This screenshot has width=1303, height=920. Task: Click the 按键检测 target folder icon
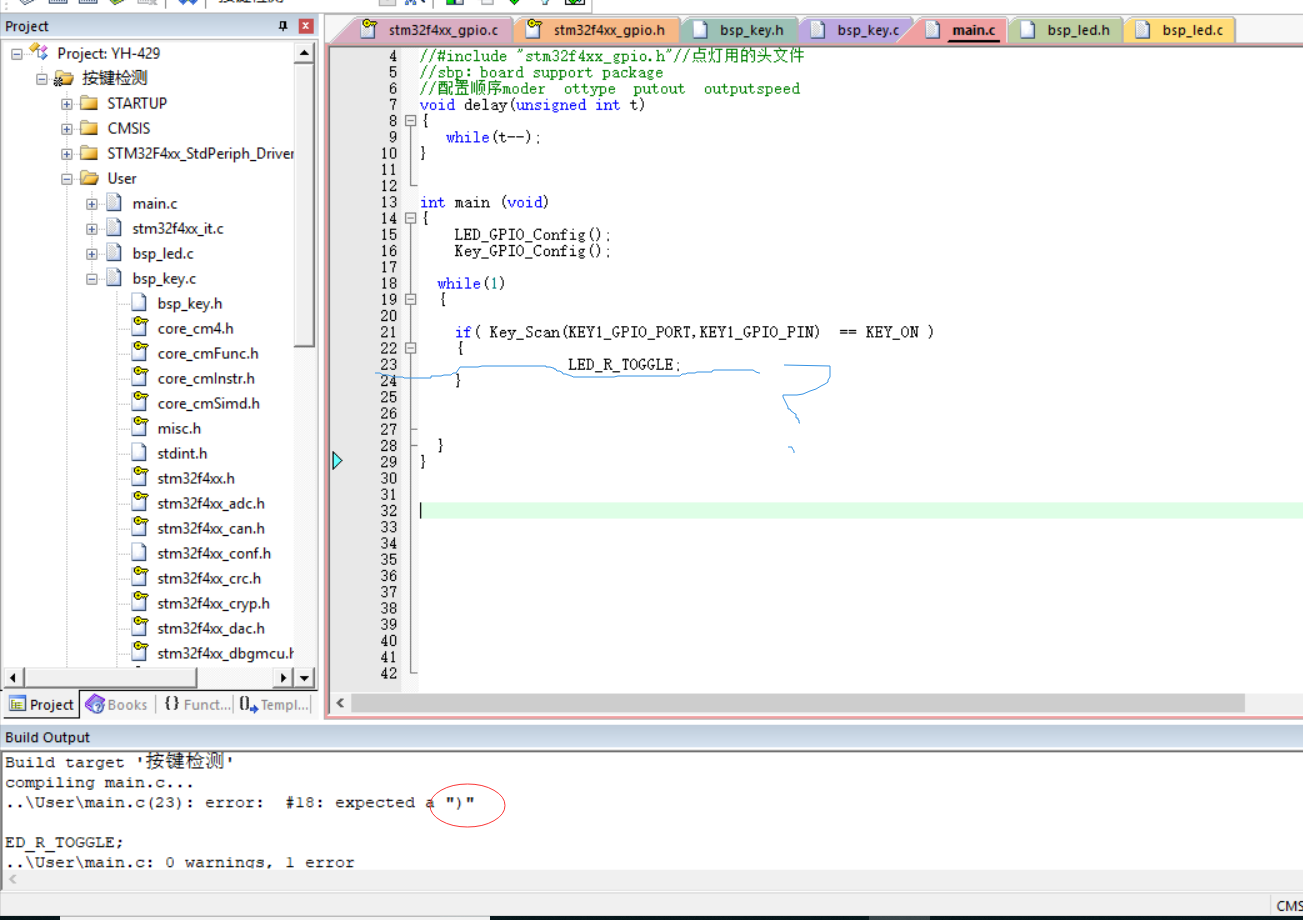(64, 78)
